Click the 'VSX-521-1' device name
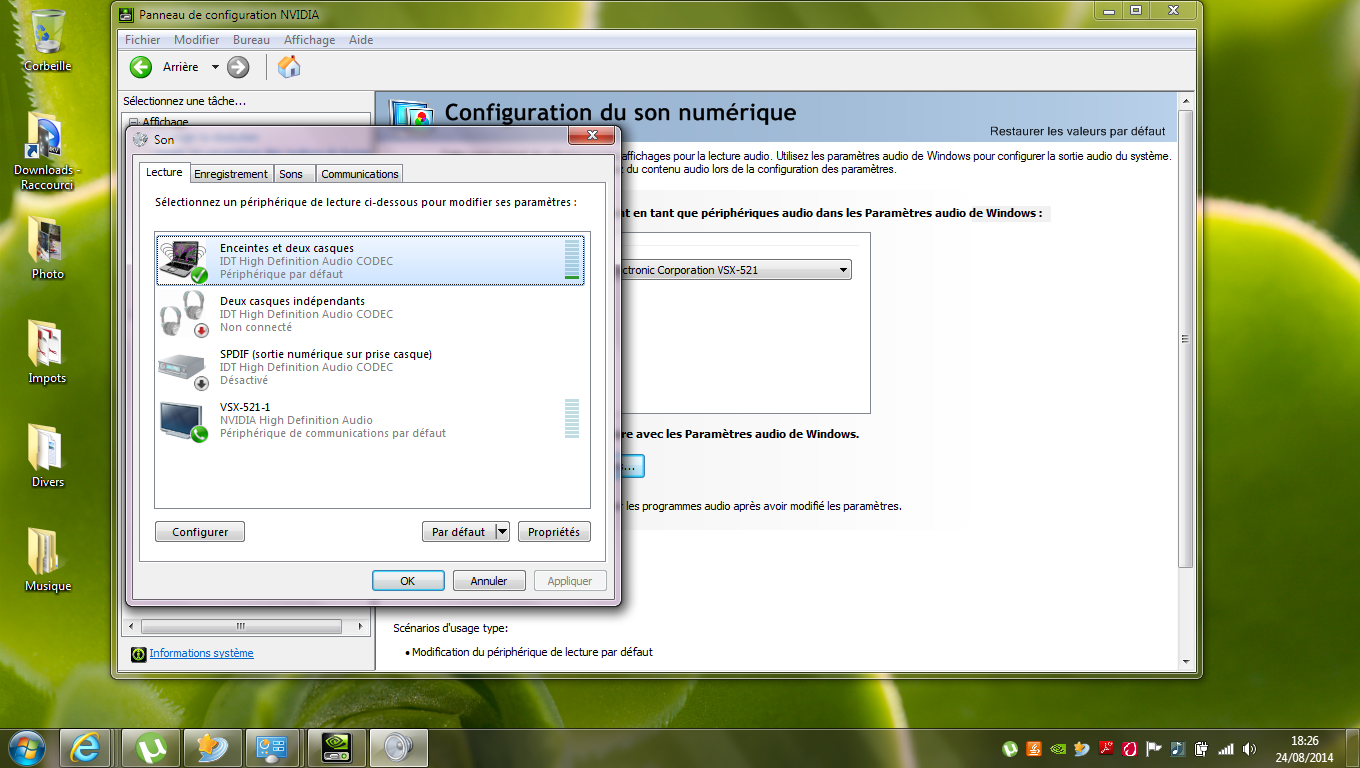 tap(245, 407)
